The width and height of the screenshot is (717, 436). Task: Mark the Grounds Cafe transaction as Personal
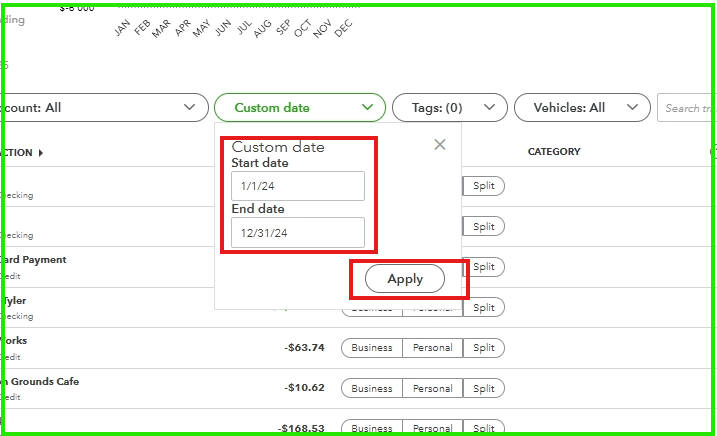pyautogui.click(x=432, y=389)
